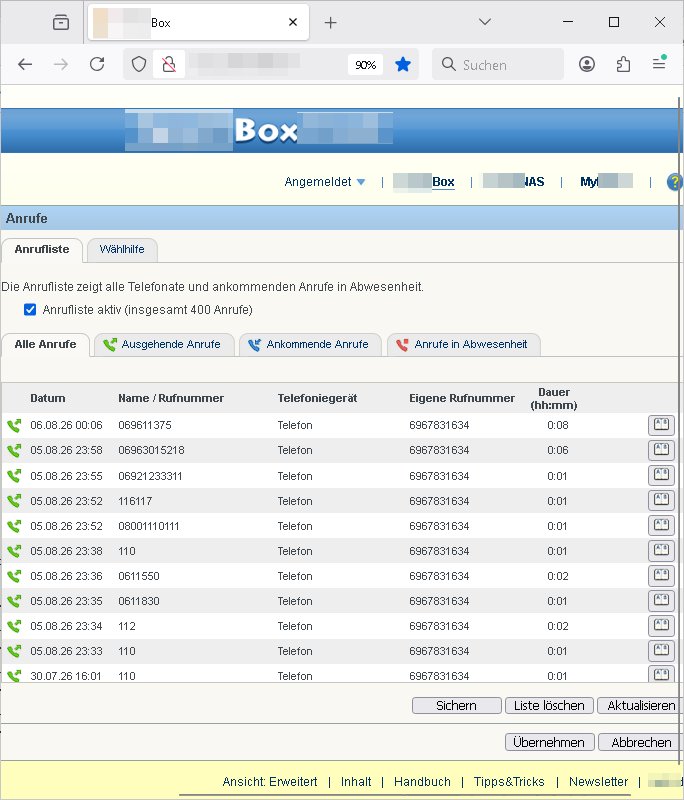Click phonebook icon for 08001110111 row

(661, 525)
